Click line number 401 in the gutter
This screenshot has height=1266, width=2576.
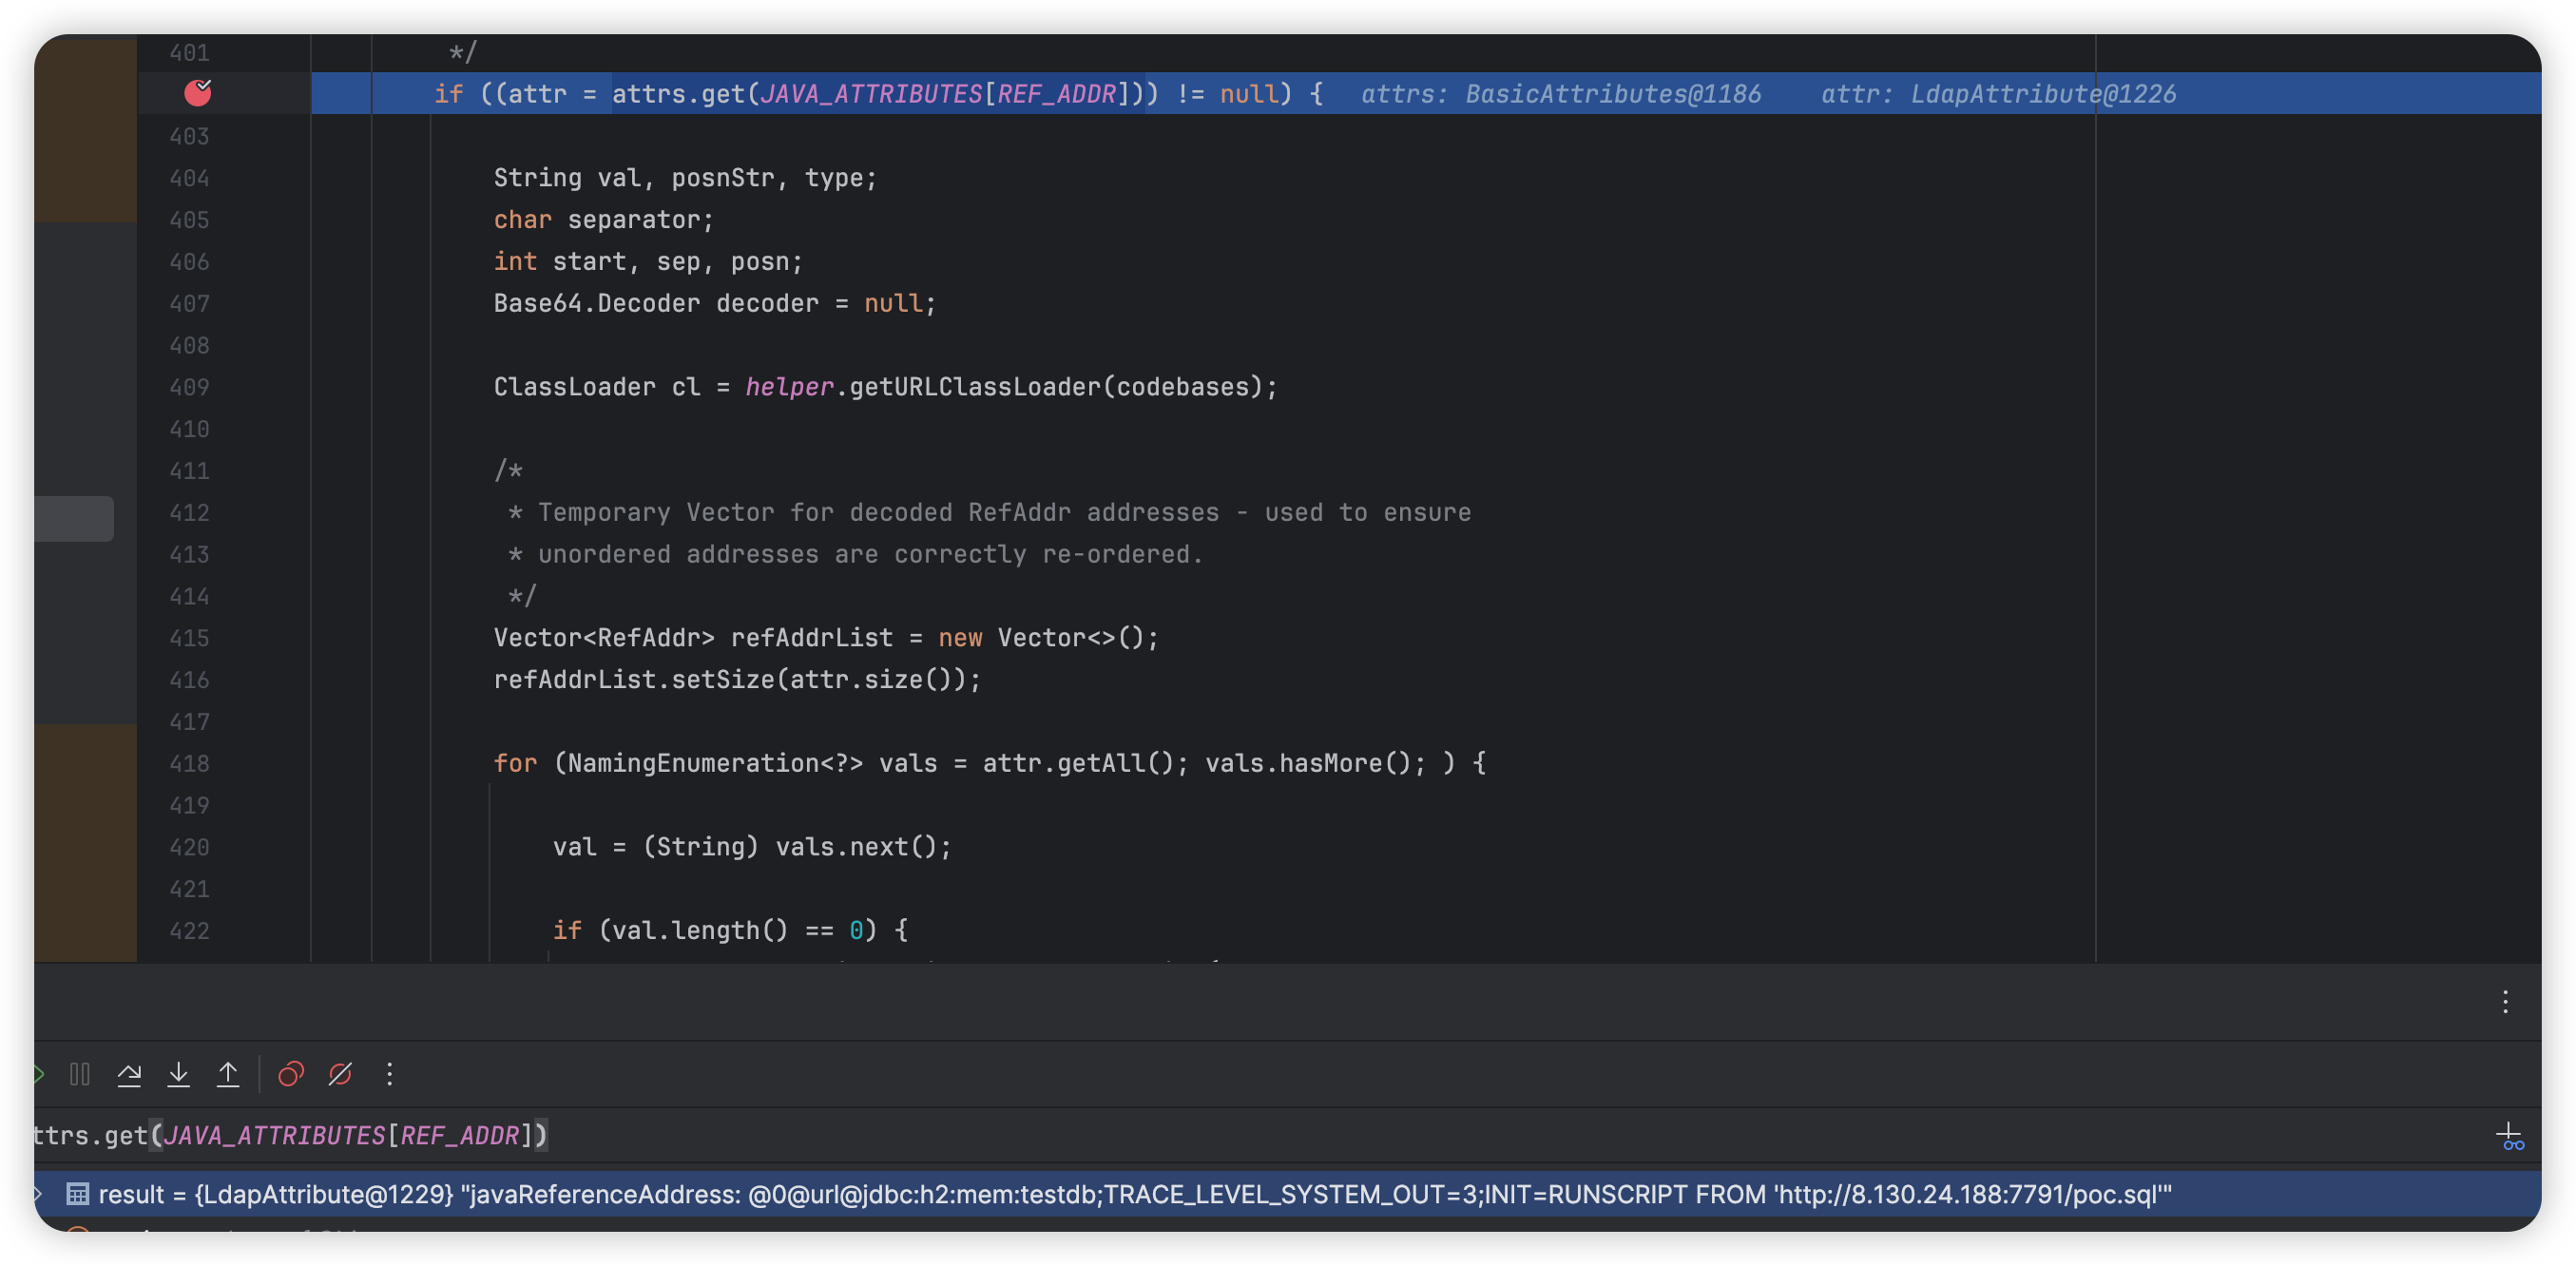[x=189, y=52]
